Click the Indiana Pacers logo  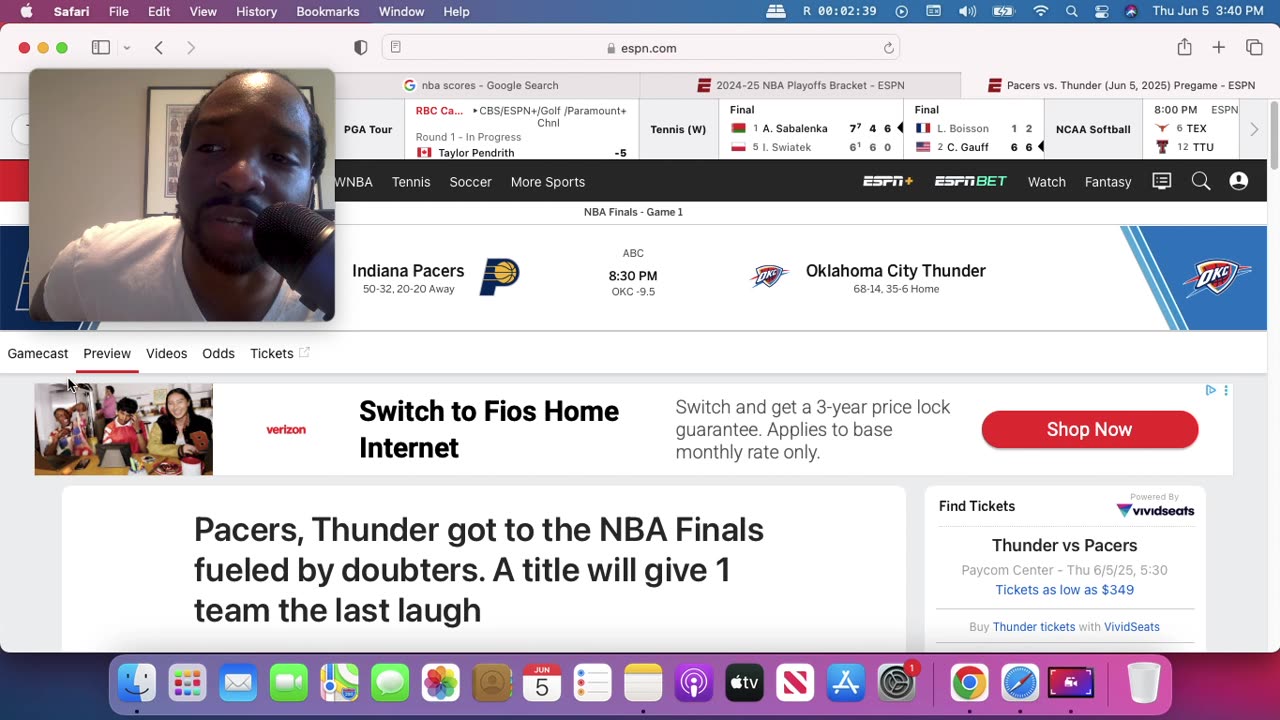tap(499, 276)
